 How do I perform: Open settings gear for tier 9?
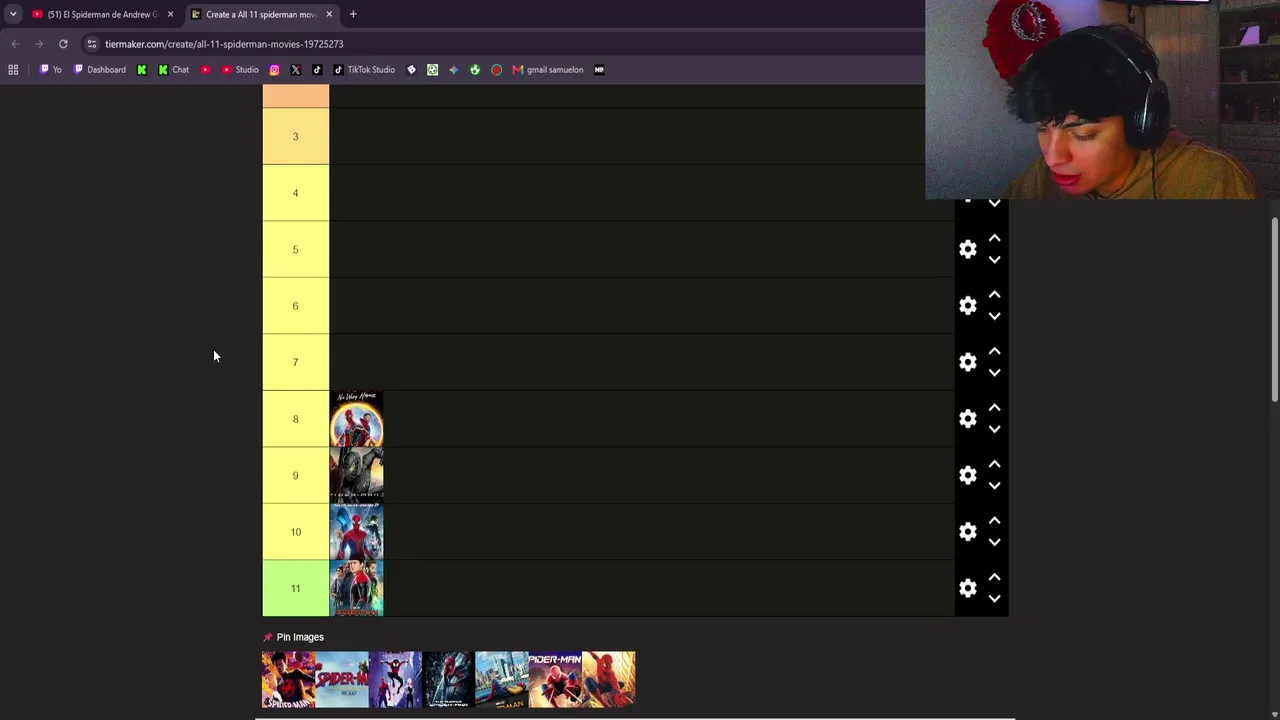click(967, 475)
